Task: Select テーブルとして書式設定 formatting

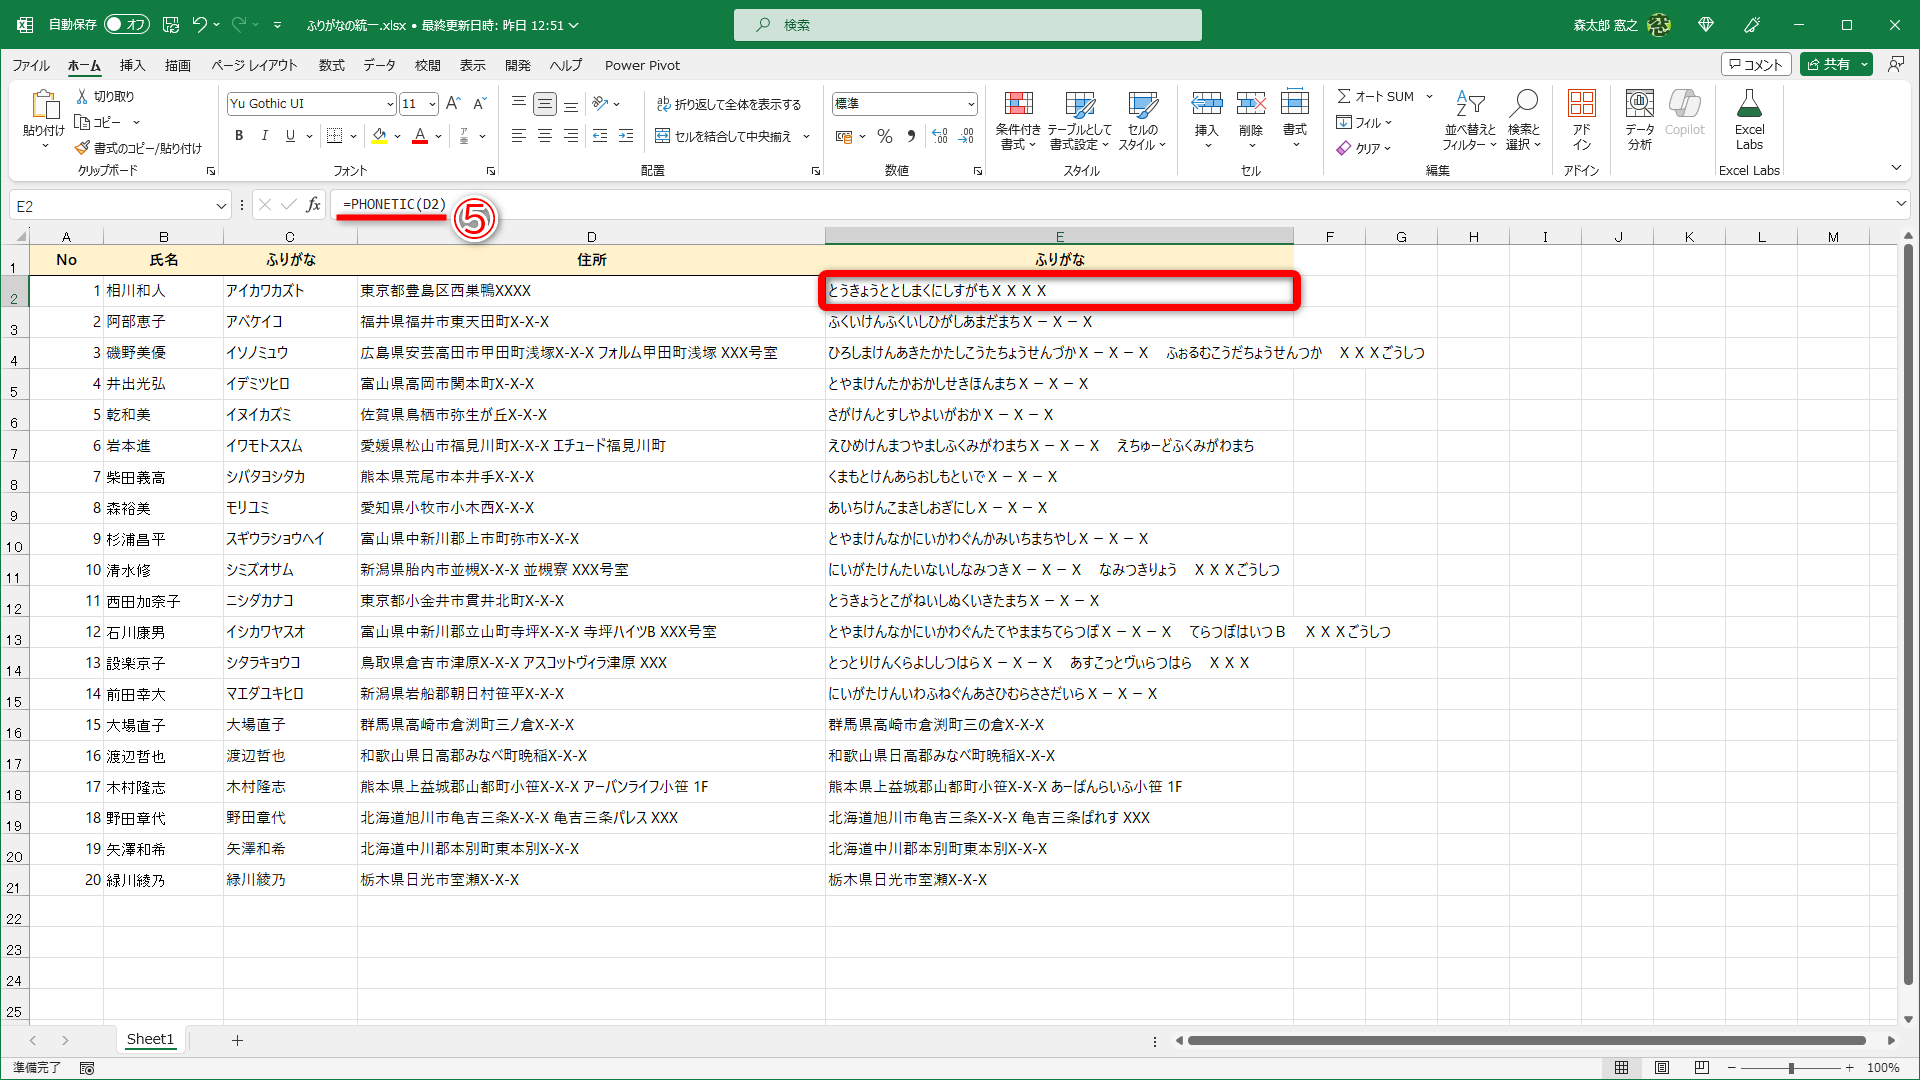Action: click(1081, 120)
